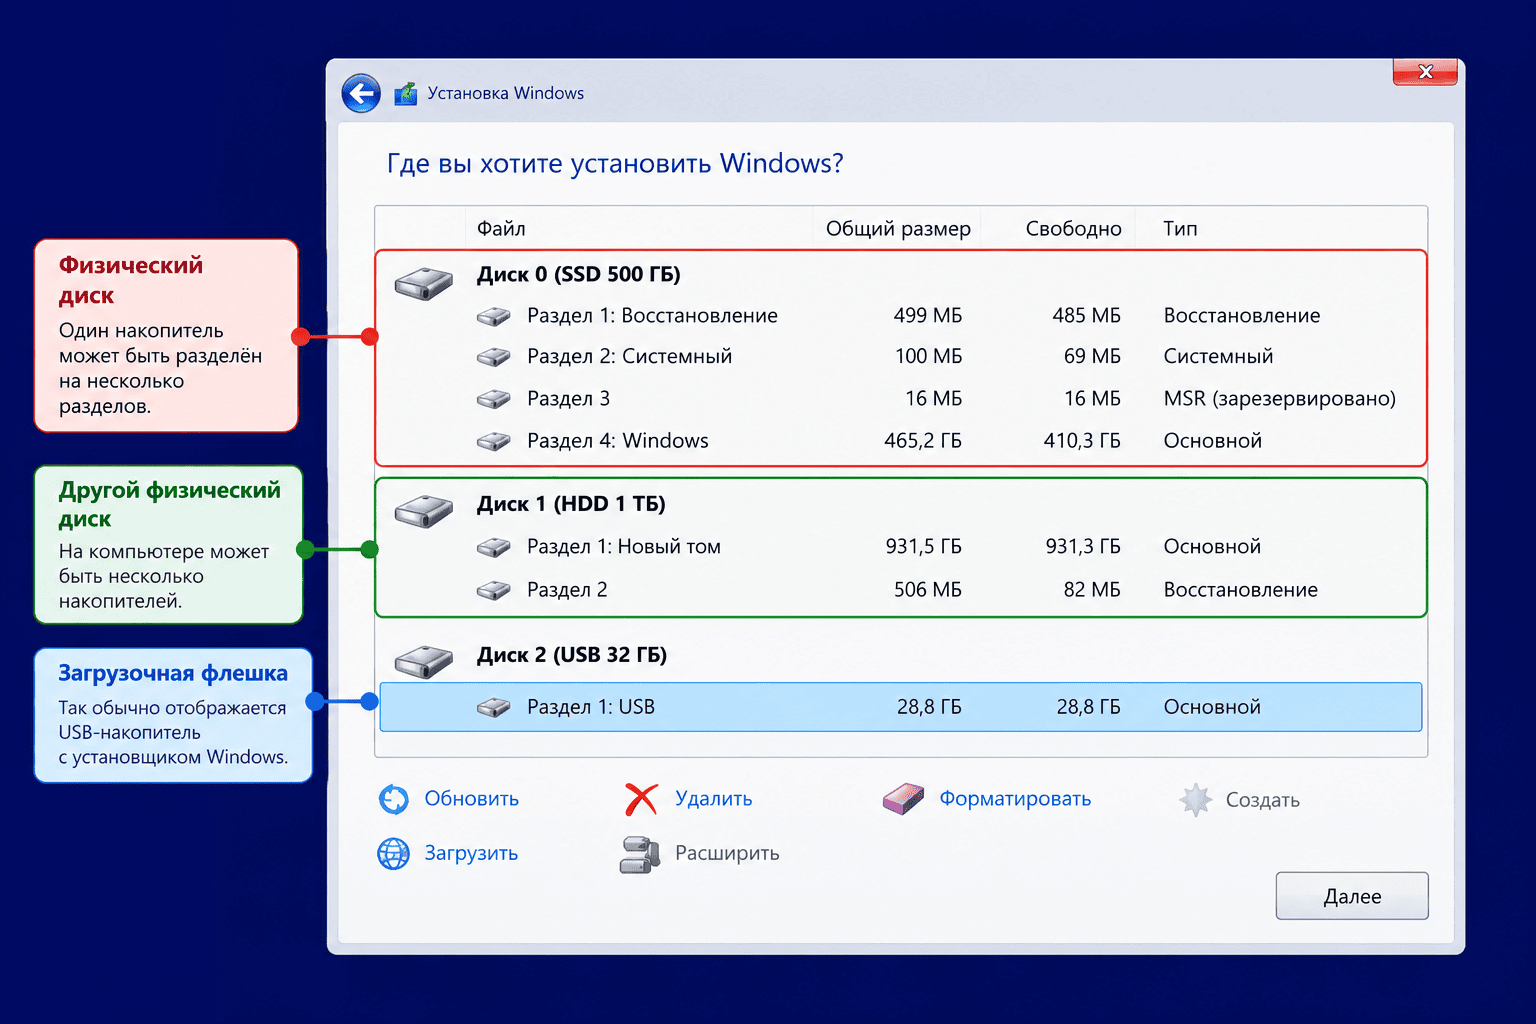The width and height of the screenshot is (1536, 1024).
Task: Click partition icon of Раздел 2: Системный
Action: (494, 356)
